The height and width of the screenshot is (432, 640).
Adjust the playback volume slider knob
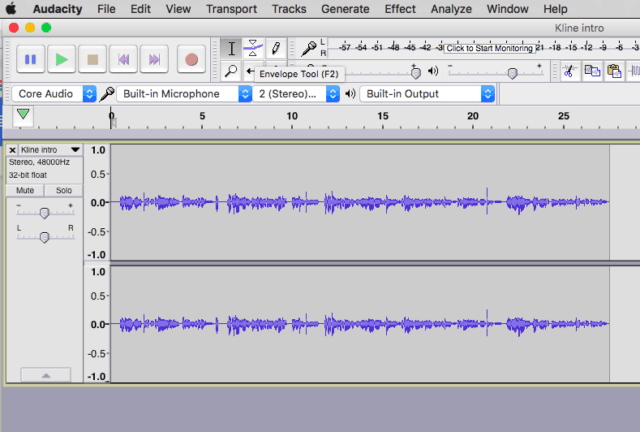pos(512,73)
